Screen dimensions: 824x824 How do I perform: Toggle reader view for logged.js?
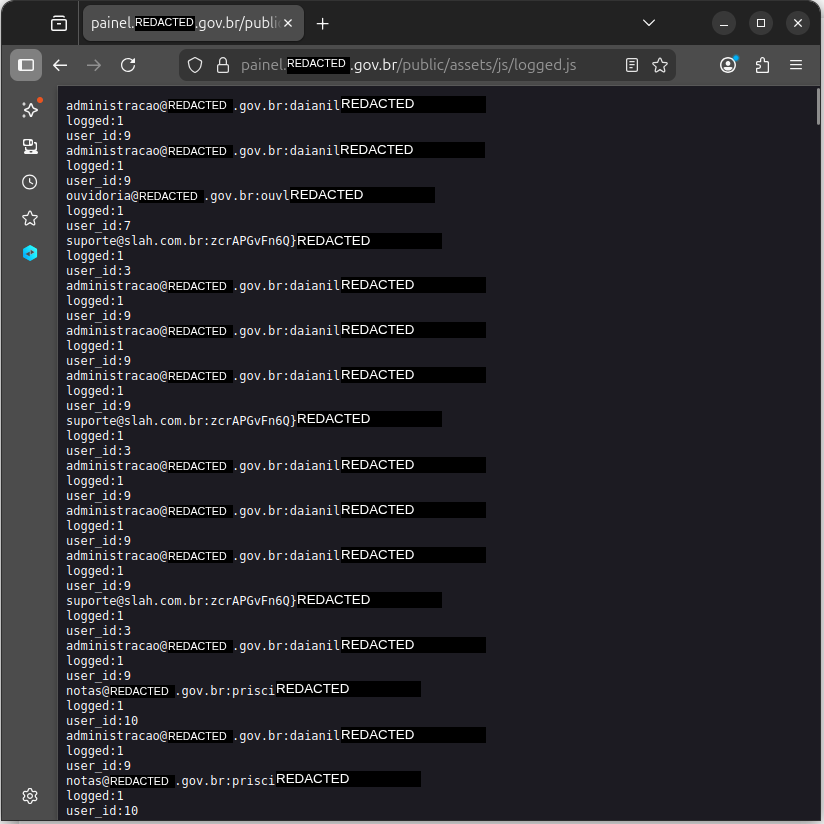[x=631, y=64]
